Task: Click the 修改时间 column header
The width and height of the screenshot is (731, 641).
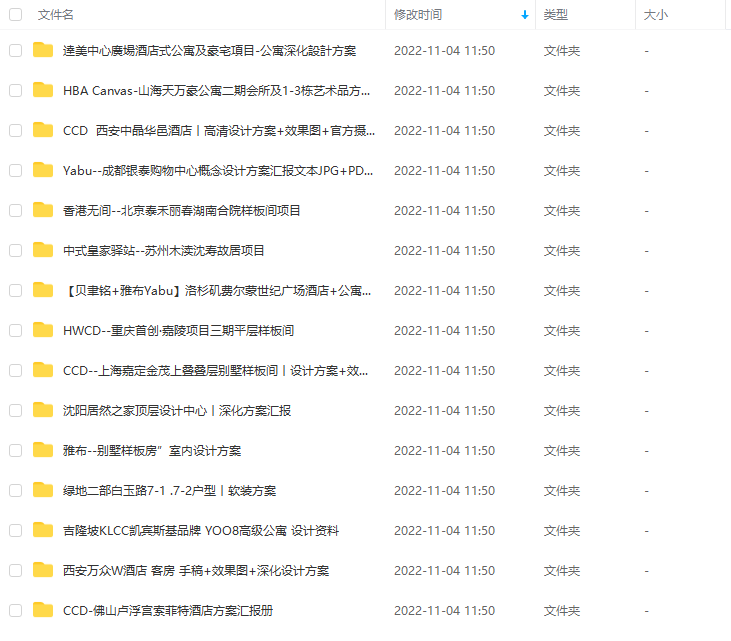Action: pyautogui.click(x=418, y=15)
